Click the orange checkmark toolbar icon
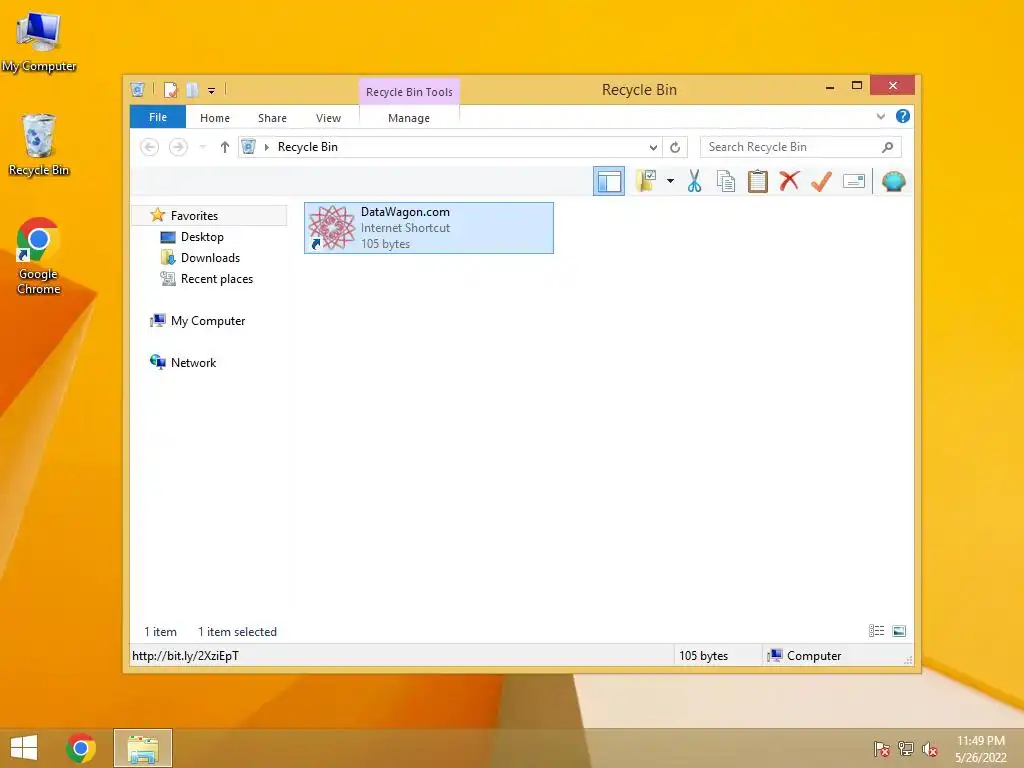Viewport: 1024px width, 768px height. coord(821,181)
